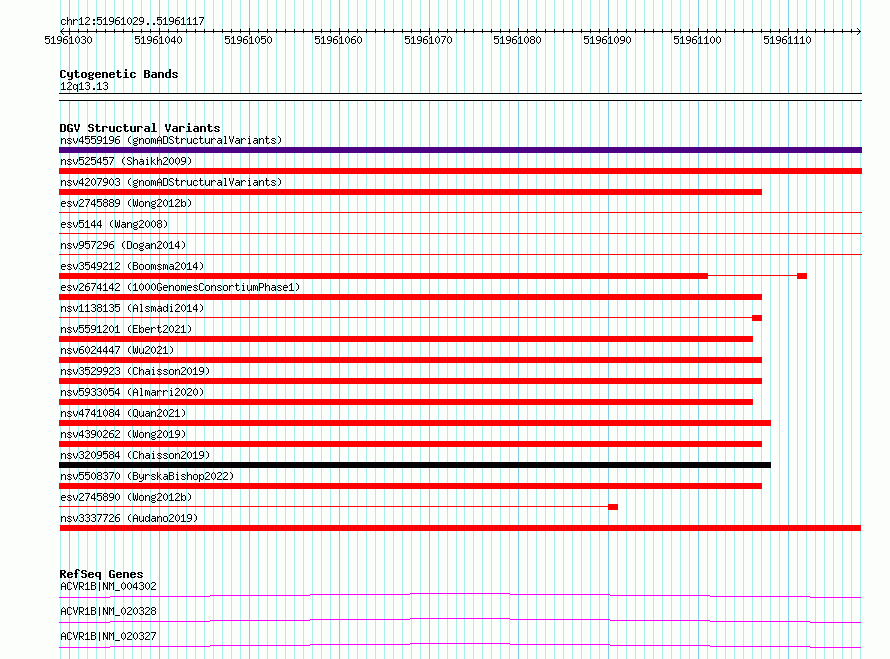This screenshot has height=659, width=890.
Task: Open variant nsv6024447 (Wu2021) label
Action: coord(117,350)
